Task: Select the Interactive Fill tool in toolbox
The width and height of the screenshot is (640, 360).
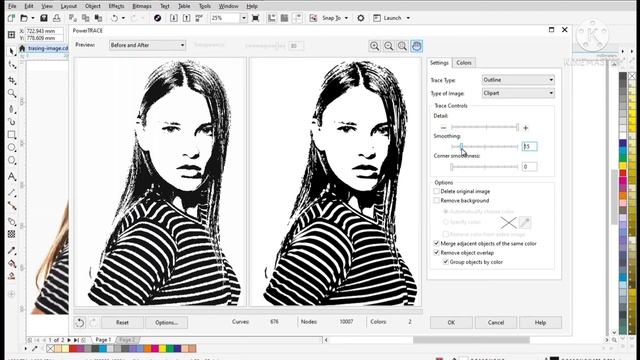Action: [x=12, y=264]
